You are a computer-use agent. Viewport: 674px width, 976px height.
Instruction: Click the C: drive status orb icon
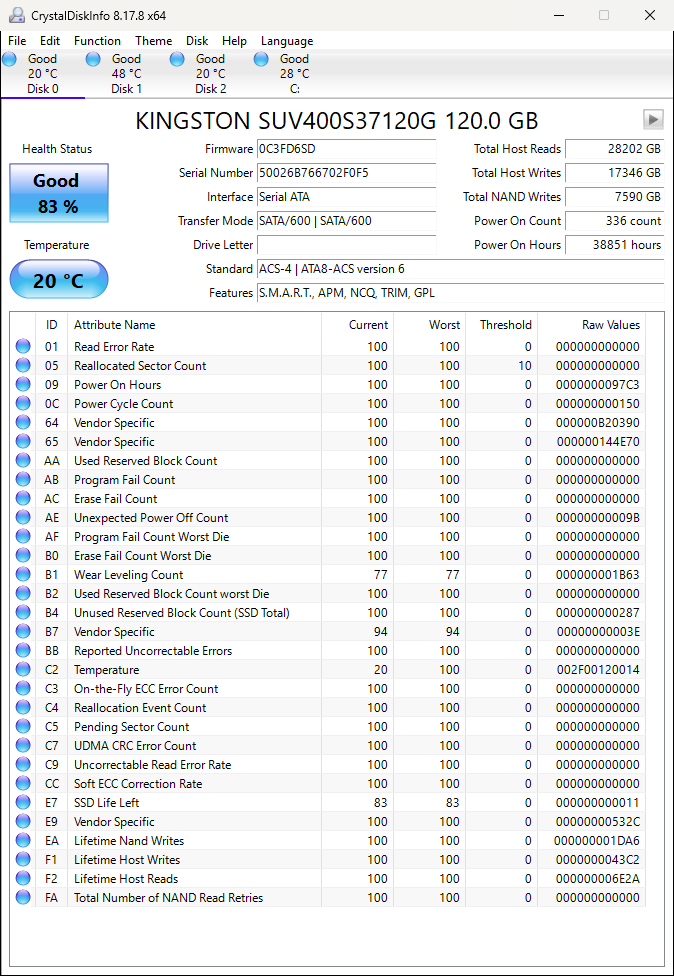[262, 60]
